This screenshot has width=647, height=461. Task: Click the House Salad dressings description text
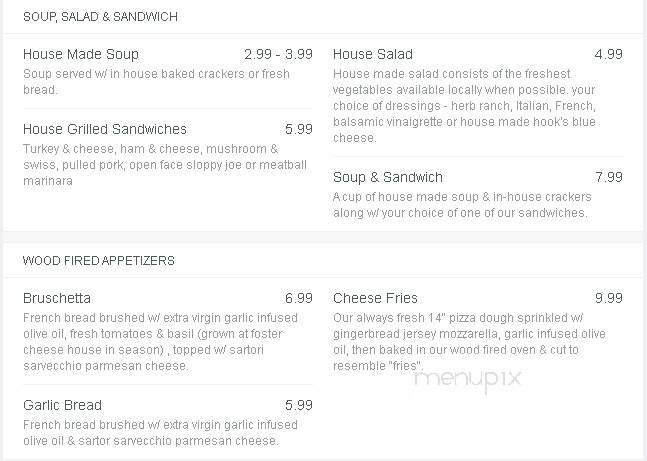464,106
